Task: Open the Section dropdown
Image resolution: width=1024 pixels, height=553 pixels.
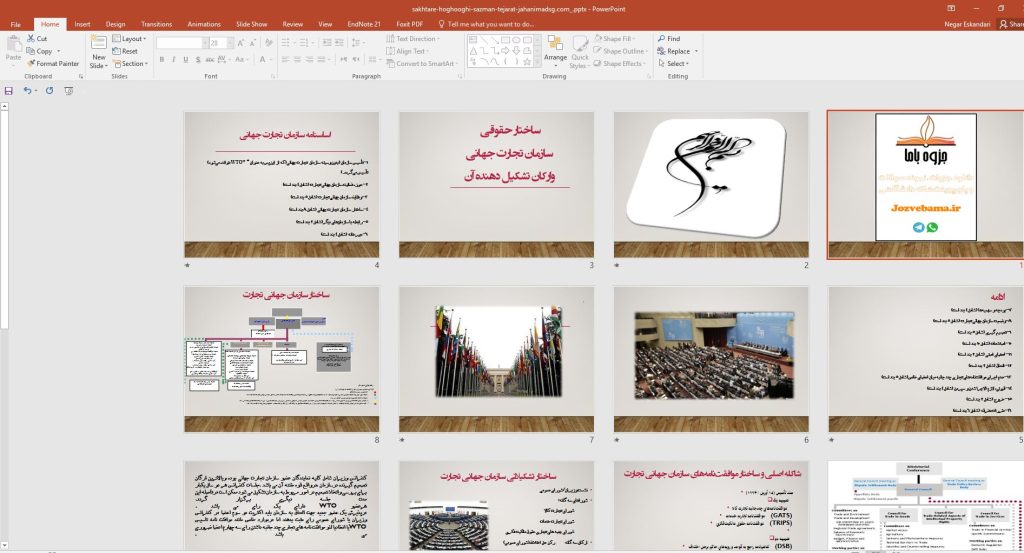Action: pyautogui.click(x=131, y=63)
